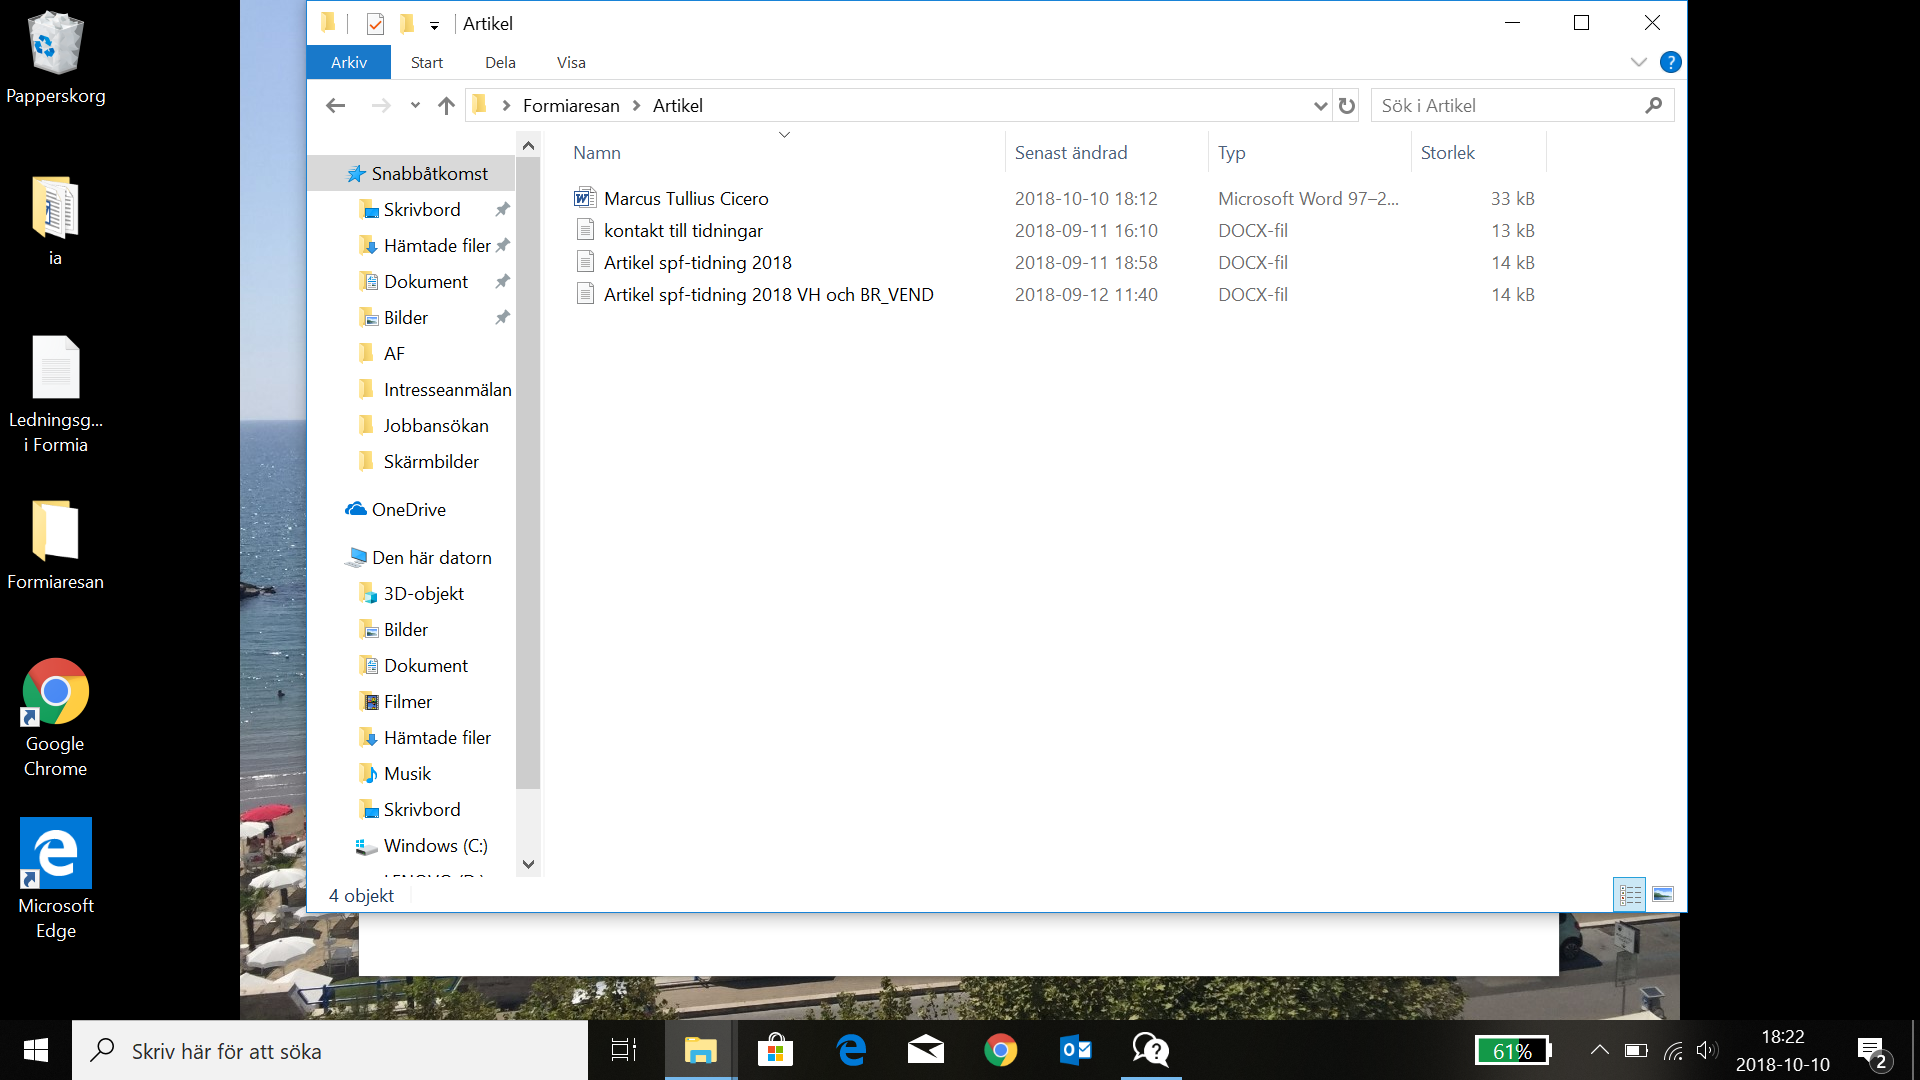Open Marcus Tullius Cicero Word document
Screen dimensions: 1920x1080
point(686,199)
